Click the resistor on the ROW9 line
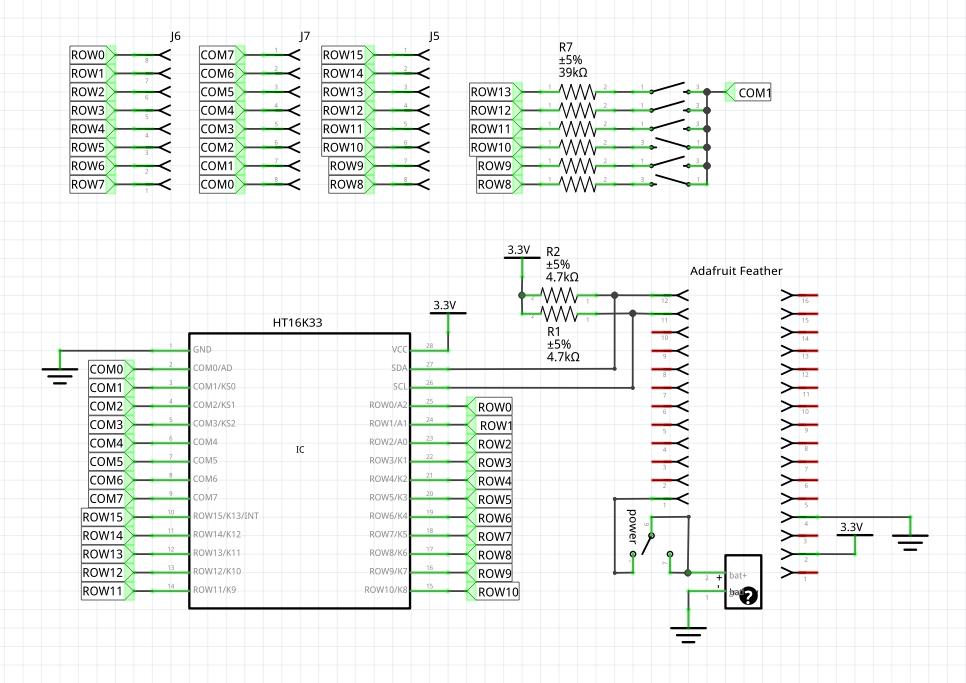 pos(577,166)
